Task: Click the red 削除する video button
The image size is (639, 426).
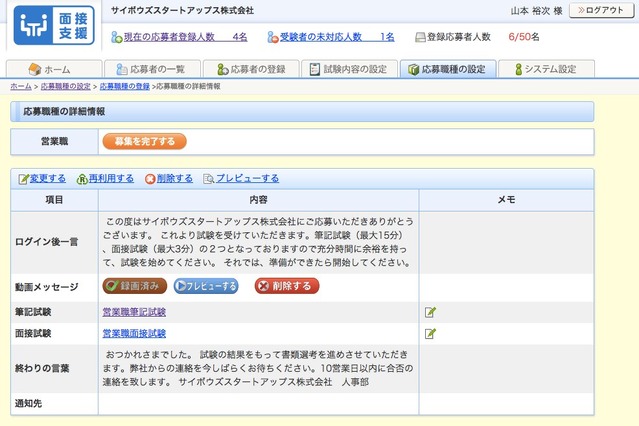Action: coord(287,286)
